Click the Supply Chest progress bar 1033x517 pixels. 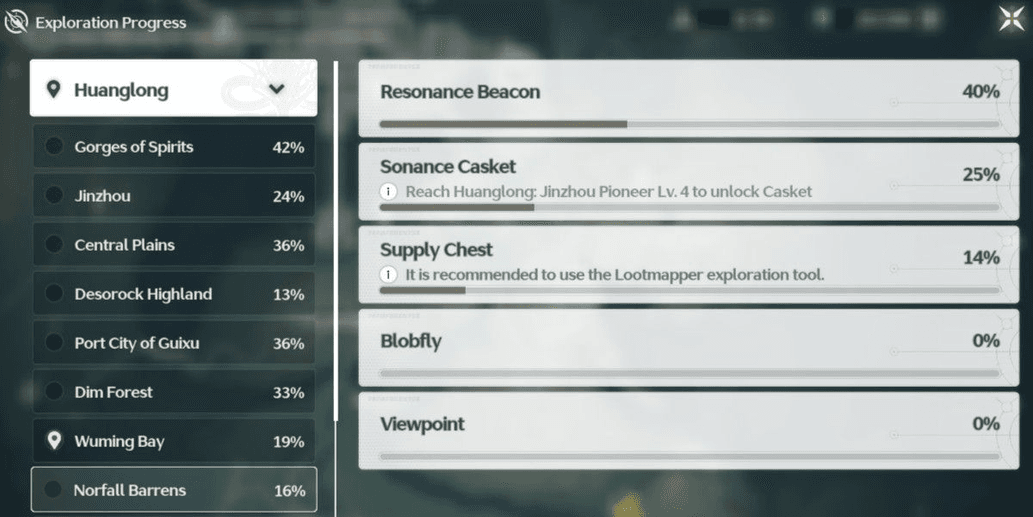690,290
